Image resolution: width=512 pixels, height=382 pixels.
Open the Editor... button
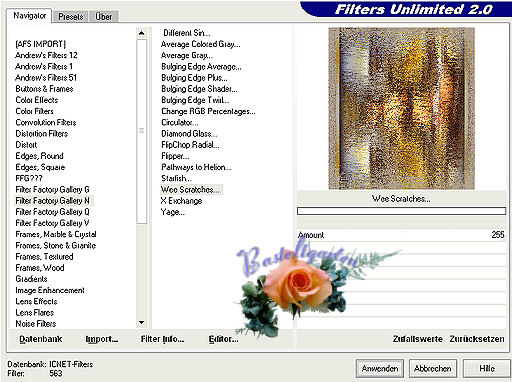coord(223,339)
